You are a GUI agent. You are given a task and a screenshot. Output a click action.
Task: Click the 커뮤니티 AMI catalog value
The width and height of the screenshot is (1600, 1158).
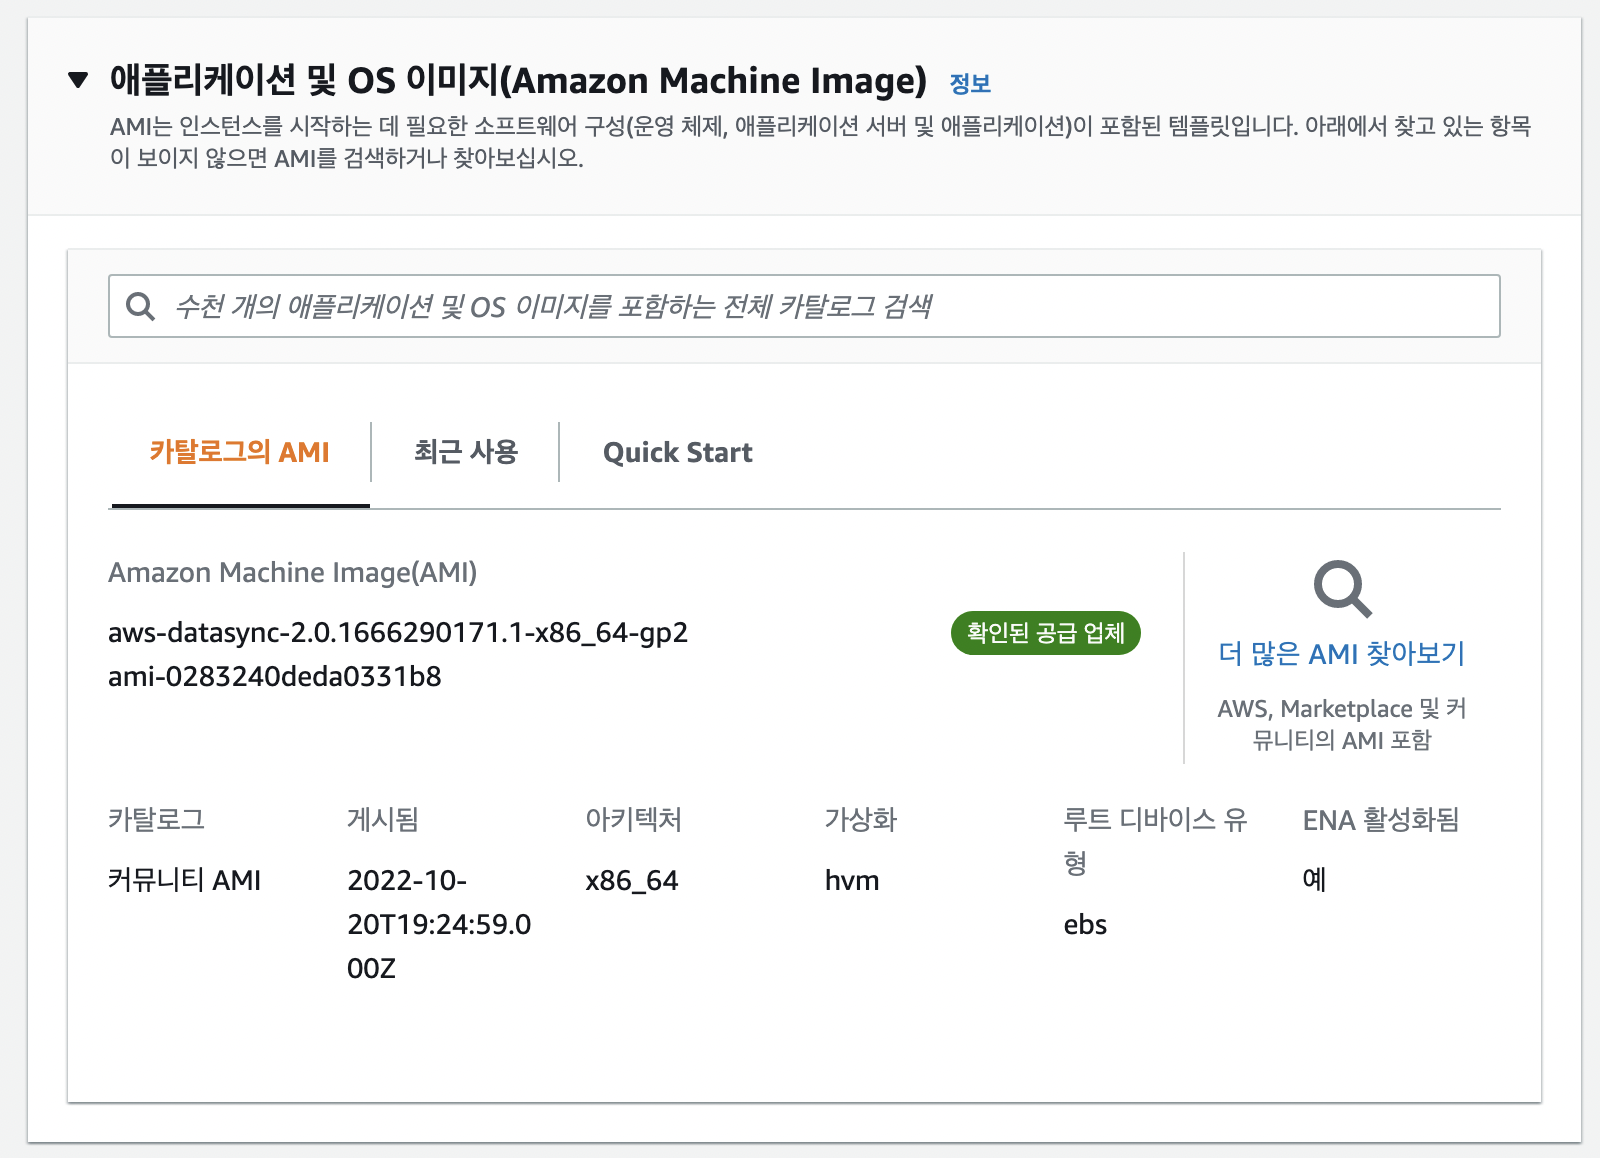click(x=184, y=880)
